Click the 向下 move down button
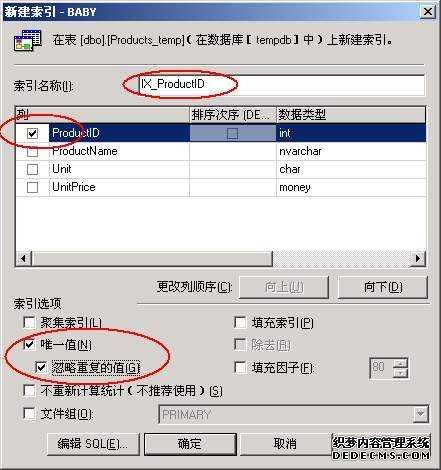 point(383,287)
